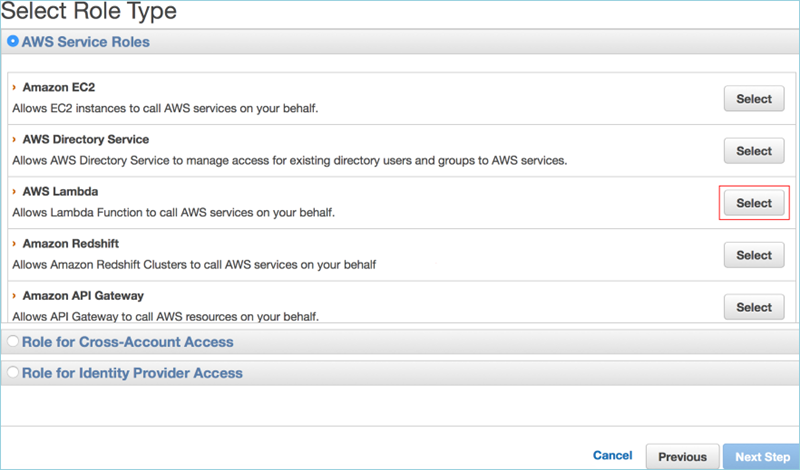Click Select for Amazon EC2
The height and width of the screenshot is (470, 800).
pos(754,98)
